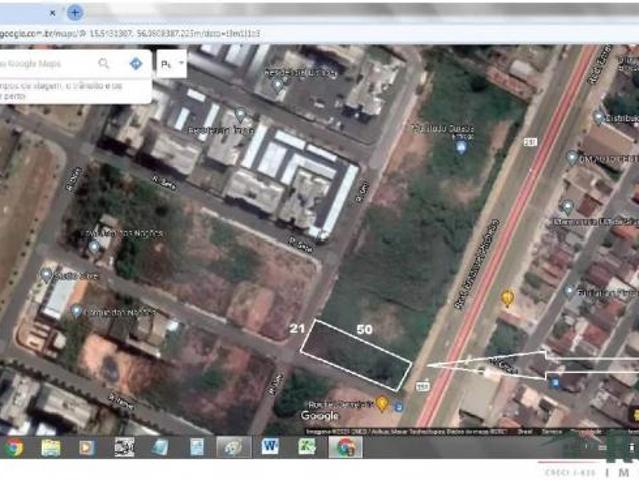Switch to the active Chrome window in taskbar
Image resolution: width=639 pixels, height=480 pixels.
pos(345,447)
